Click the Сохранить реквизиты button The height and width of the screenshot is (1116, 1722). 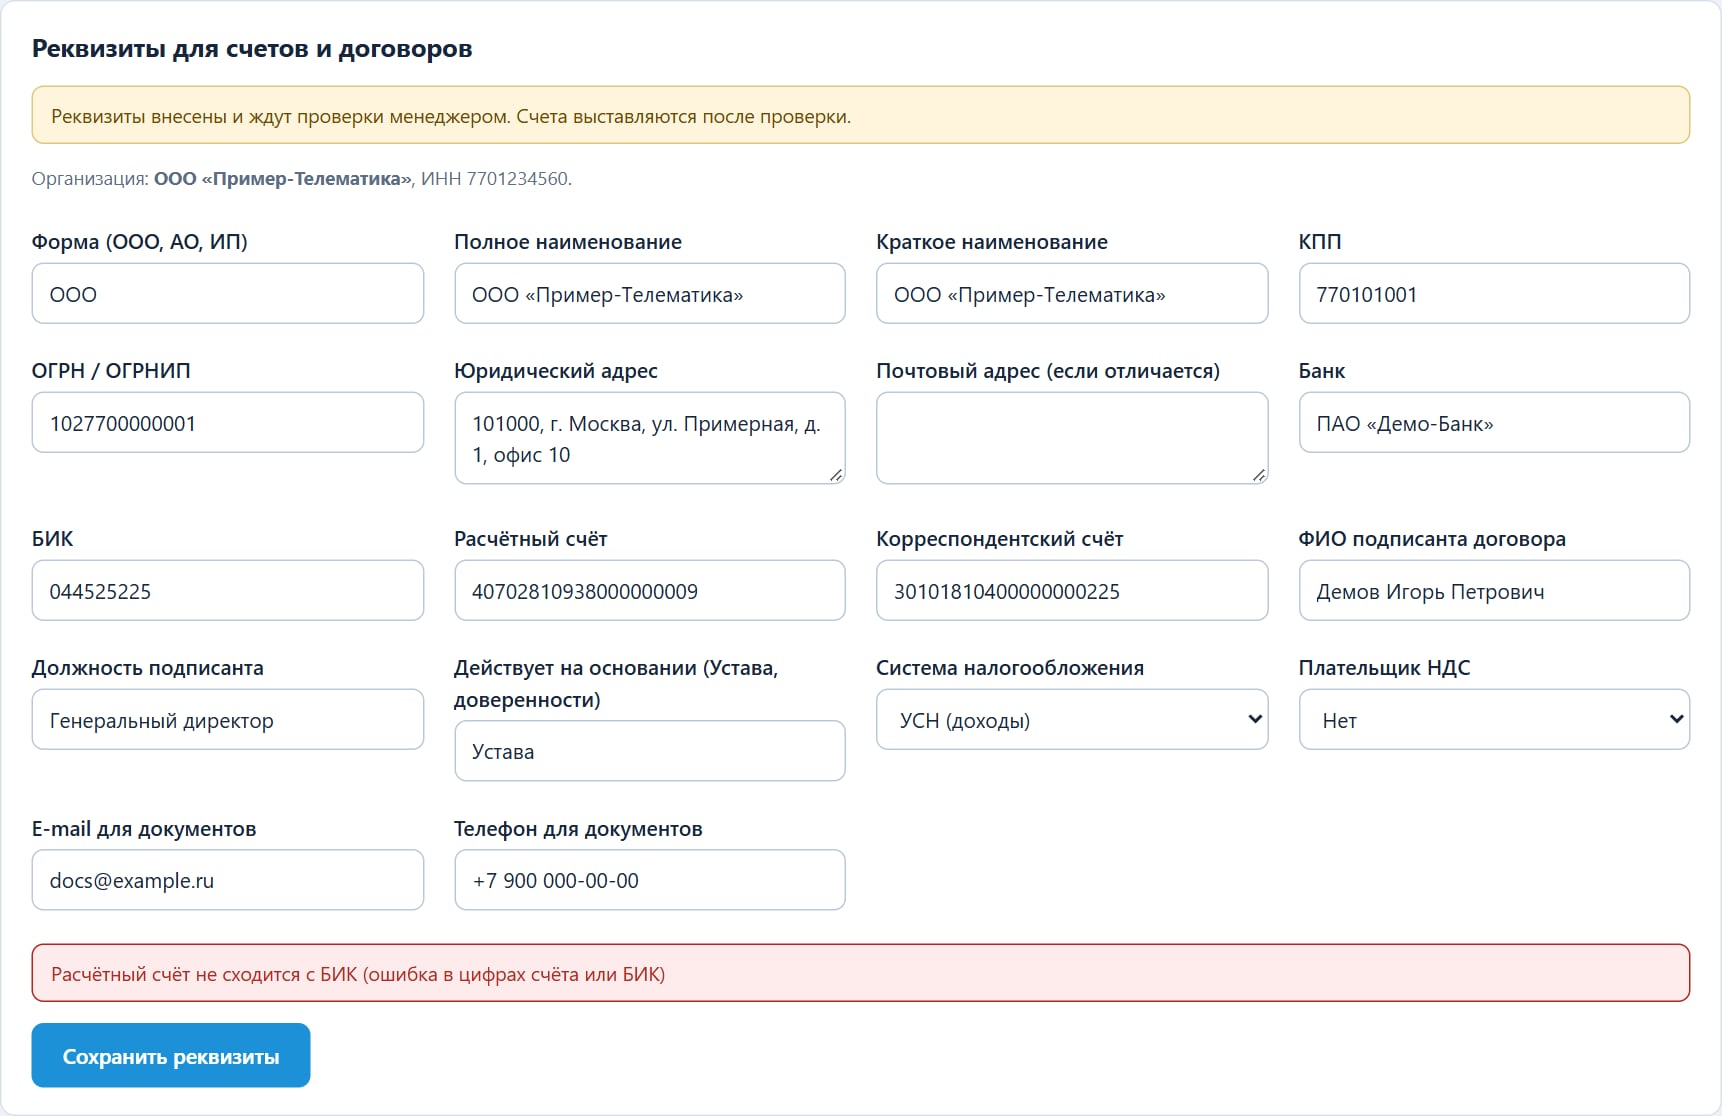tap(171, 1055)
